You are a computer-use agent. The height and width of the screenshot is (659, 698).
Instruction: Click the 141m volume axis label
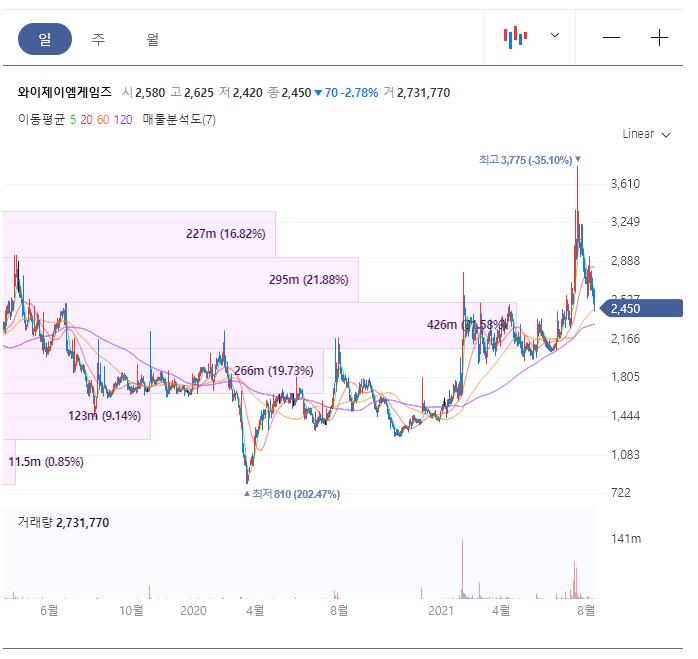(626, 539)
